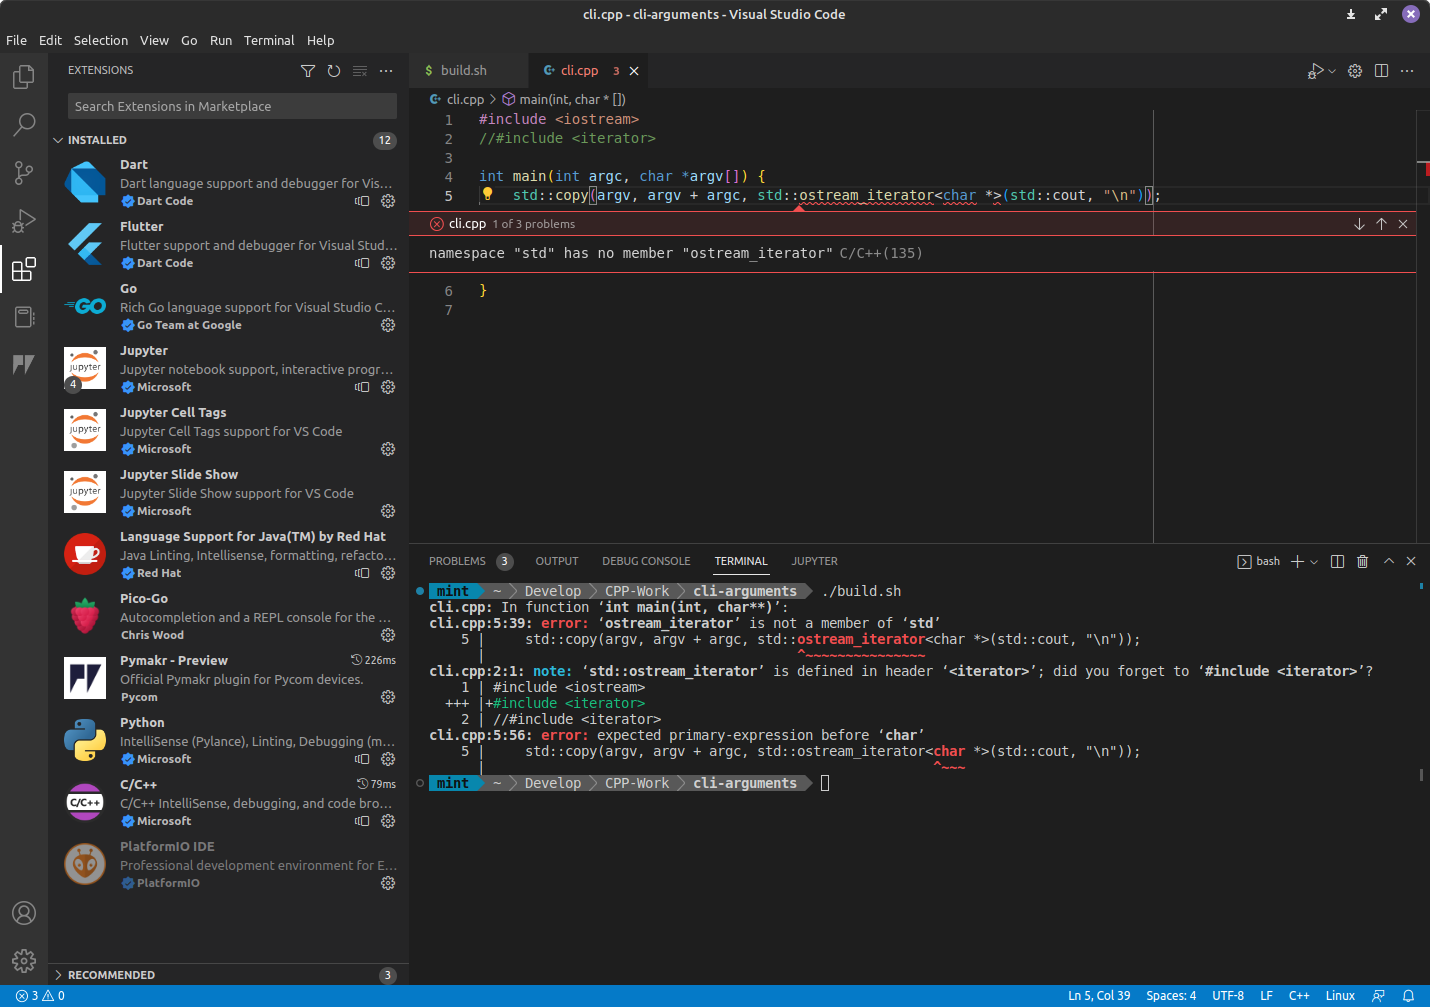Viewport: 1430px width, 1007px height.
Task: Open the main function breadcrumb
Action: tap(564, 99)
